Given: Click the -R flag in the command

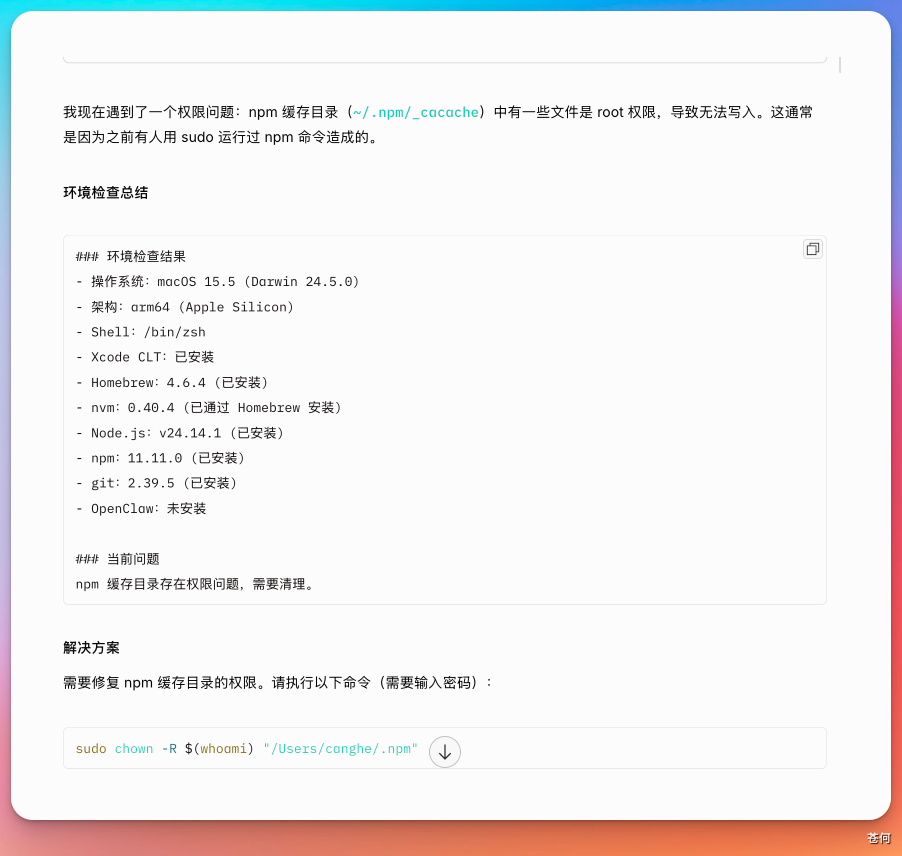Looking at the screenshot, I should (x=168, y=748).
